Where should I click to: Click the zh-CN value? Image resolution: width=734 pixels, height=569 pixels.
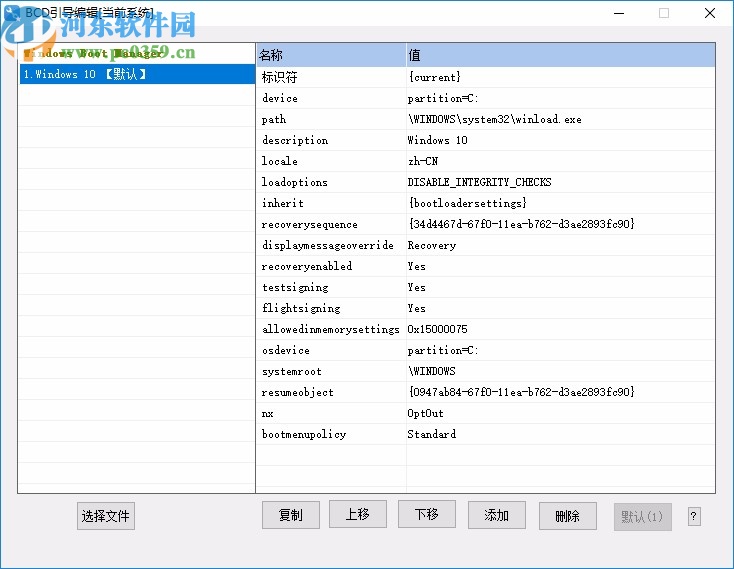(x=423, y=161)
